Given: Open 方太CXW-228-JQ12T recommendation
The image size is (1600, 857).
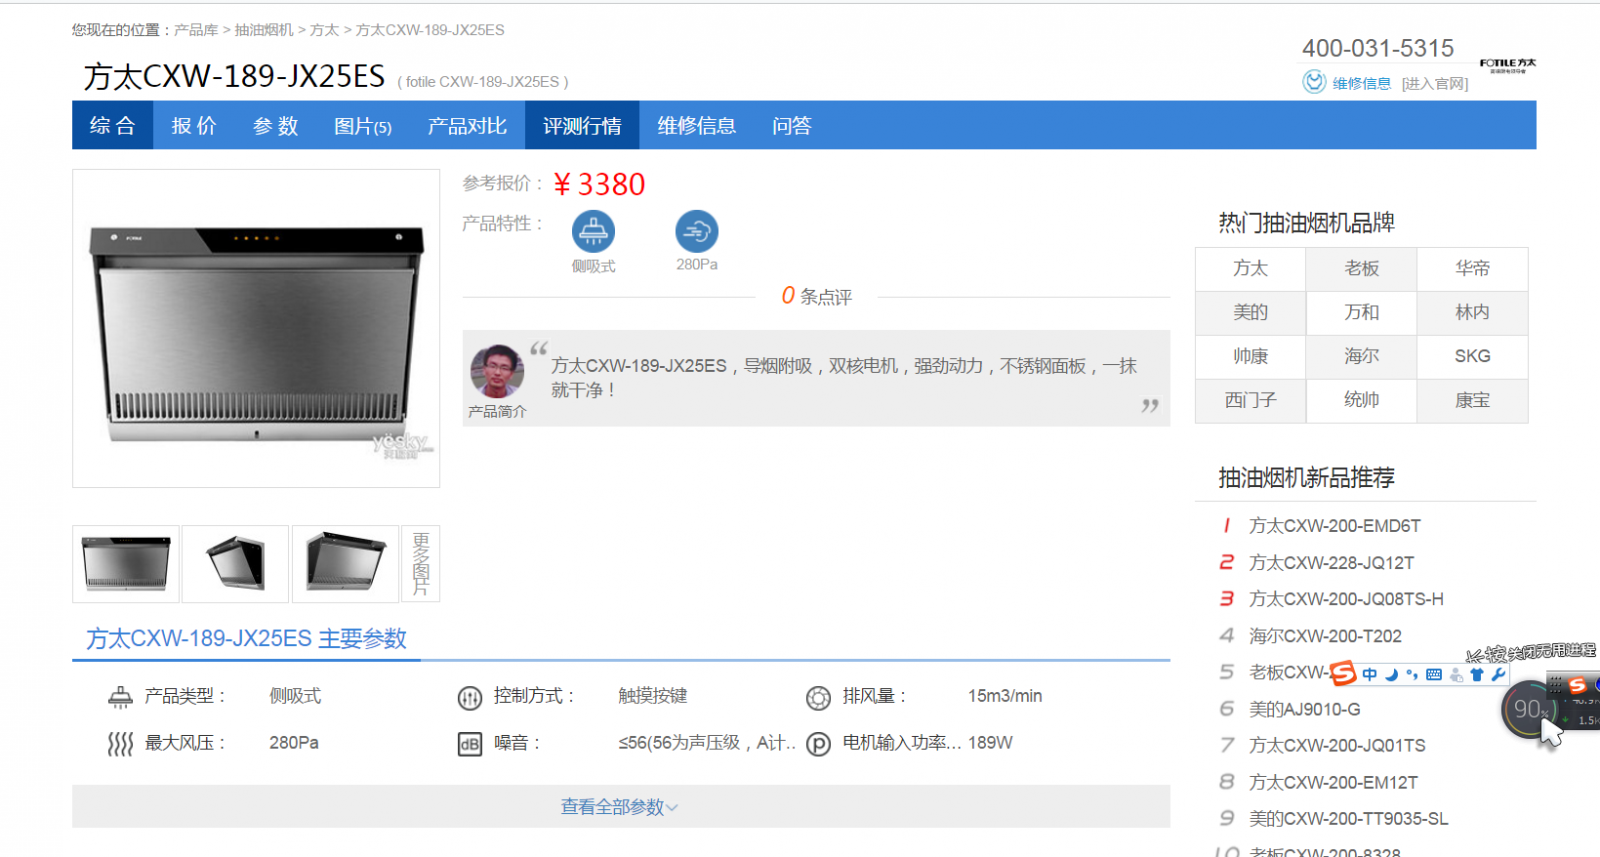Looking at the screenshot, I should [x=1331, y=563].
